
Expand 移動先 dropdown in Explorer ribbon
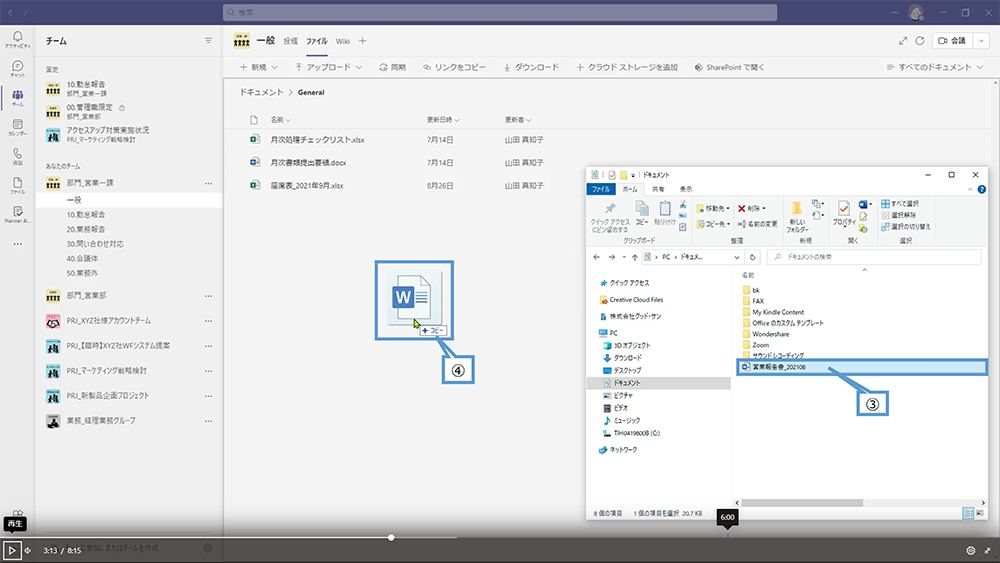click(x=713, y=208)
